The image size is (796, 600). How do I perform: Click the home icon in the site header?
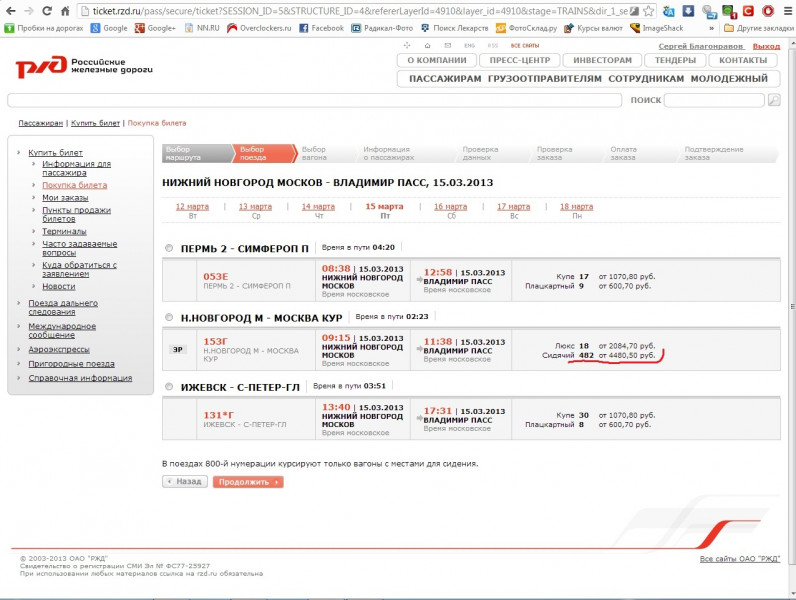click(x=427, y=46)
